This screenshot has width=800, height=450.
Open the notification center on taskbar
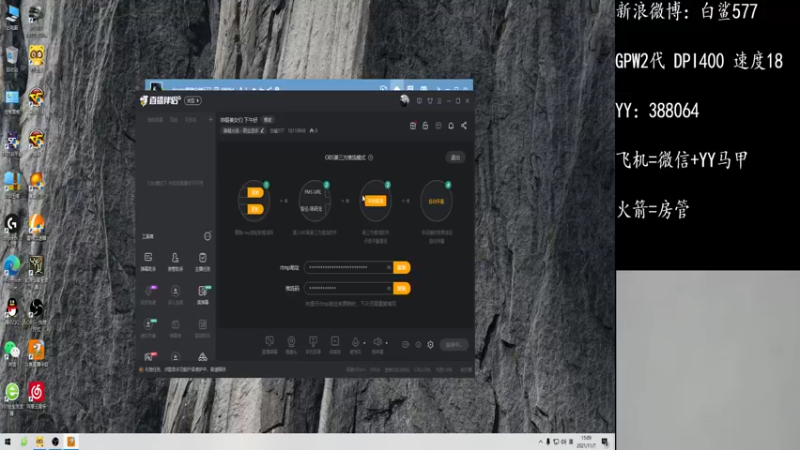[x=605, y=442]
